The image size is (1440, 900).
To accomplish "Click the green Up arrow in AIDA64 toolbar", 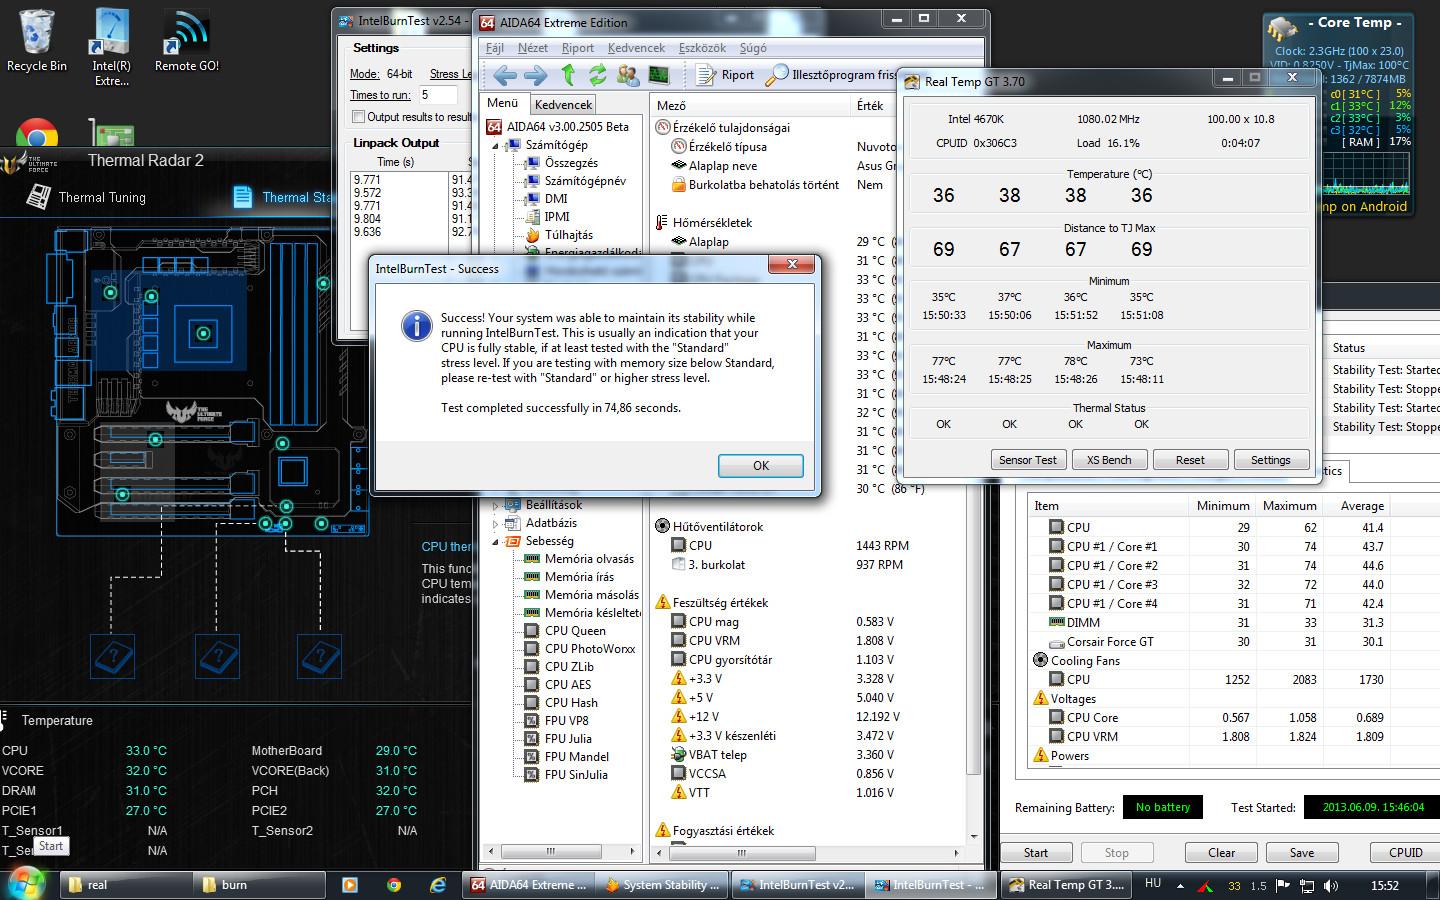I will click(568, 75).
